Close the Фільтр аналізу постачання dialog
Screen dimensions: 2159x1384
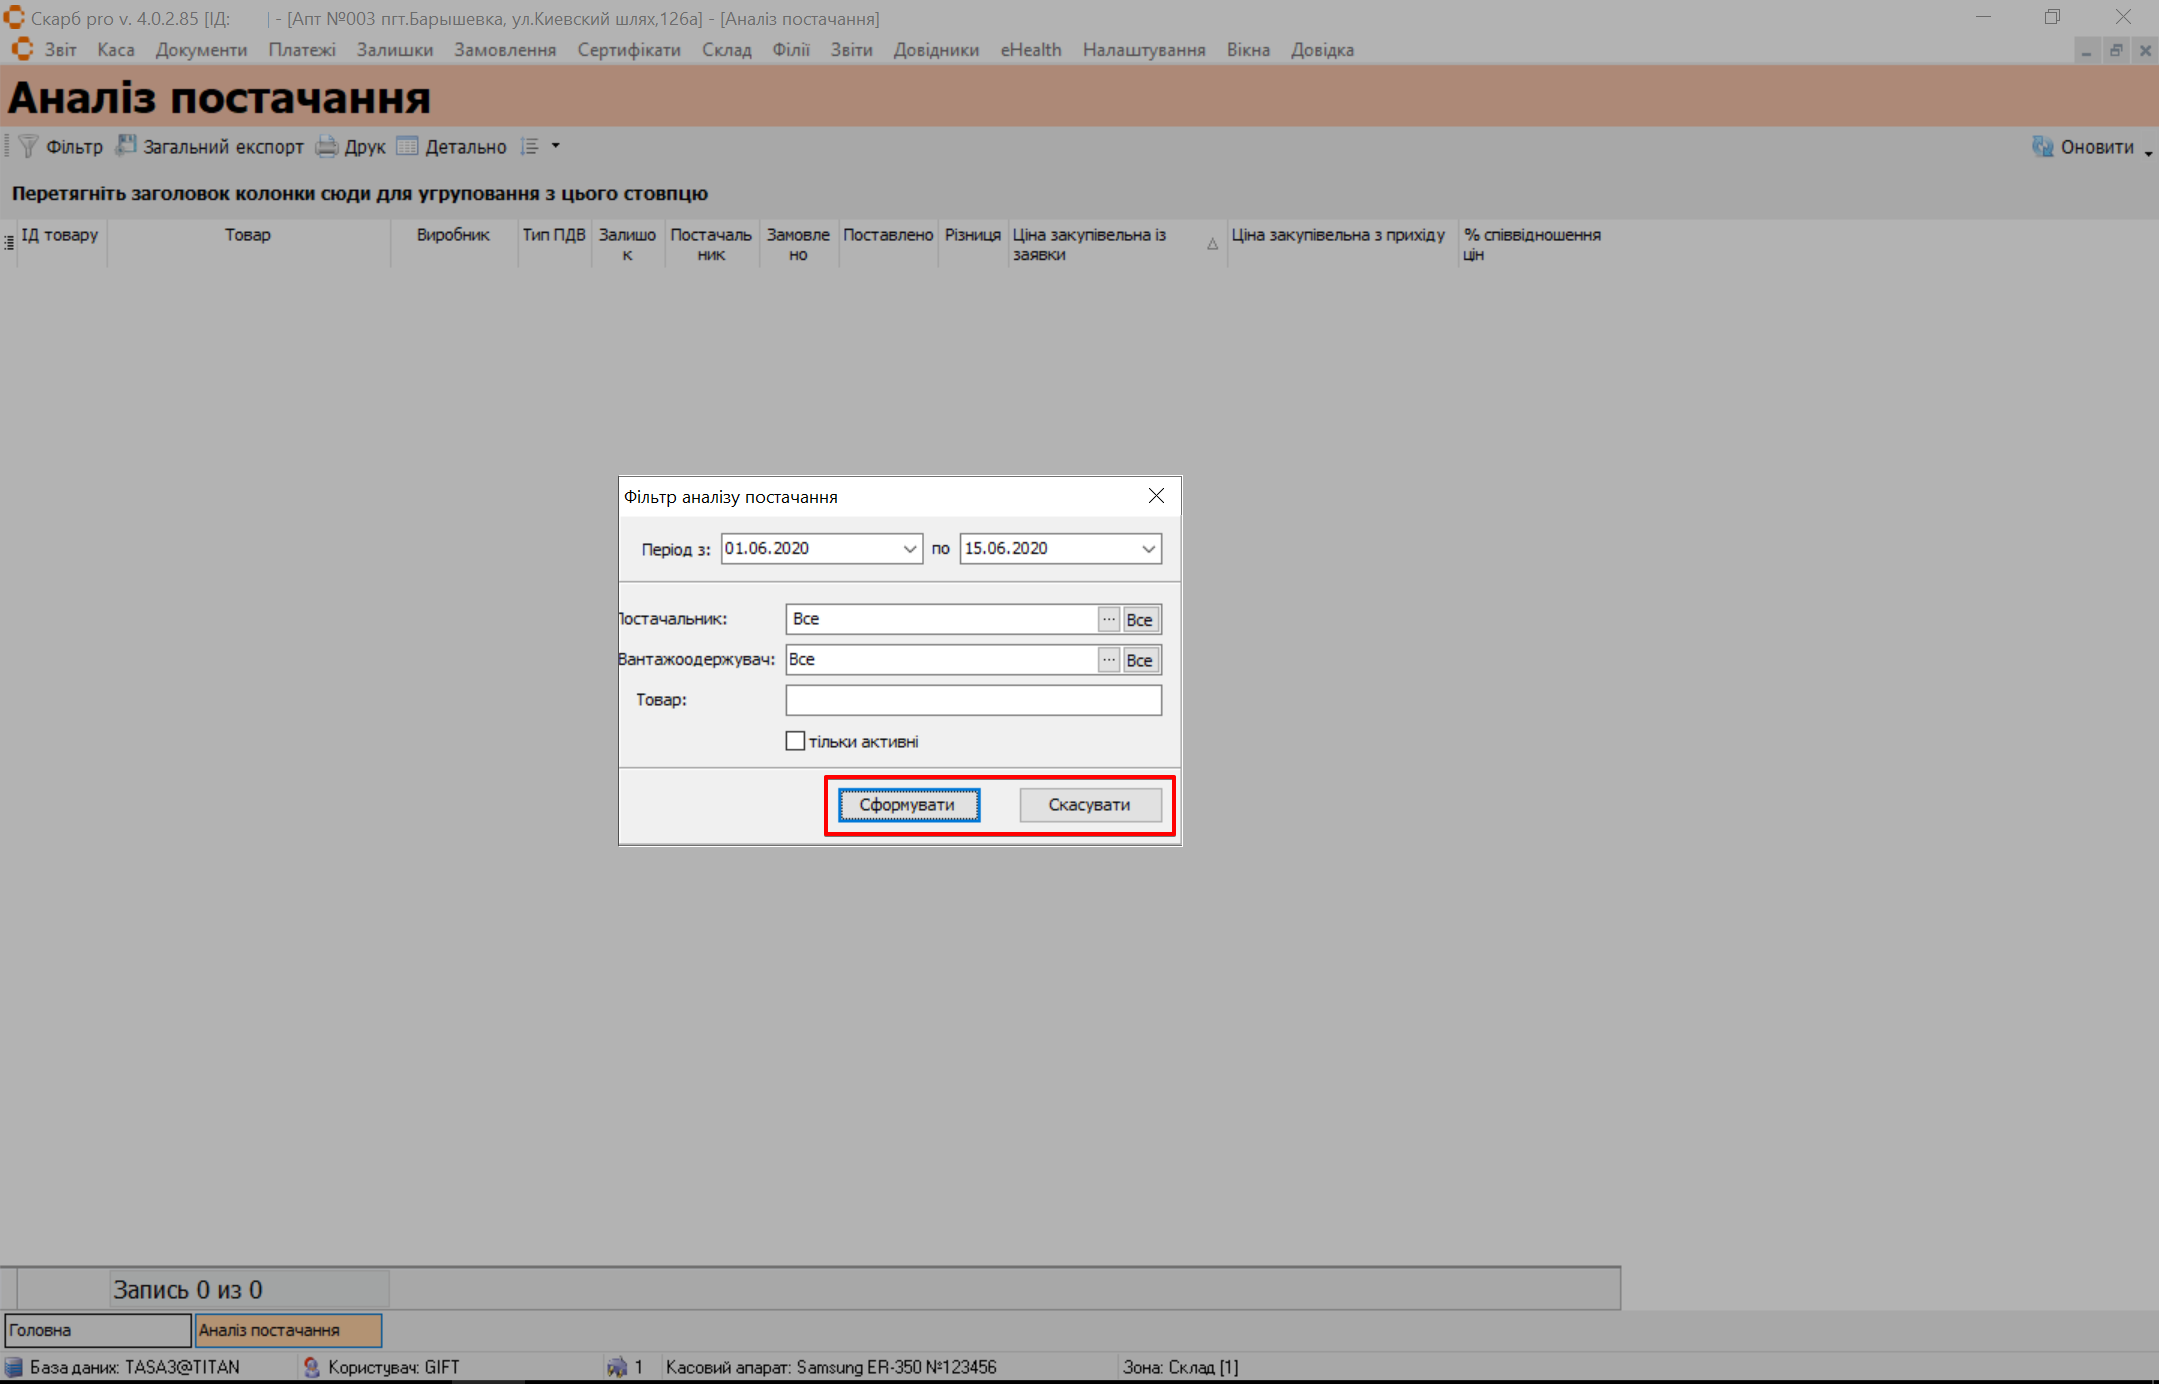click(x=1156, y=496)
